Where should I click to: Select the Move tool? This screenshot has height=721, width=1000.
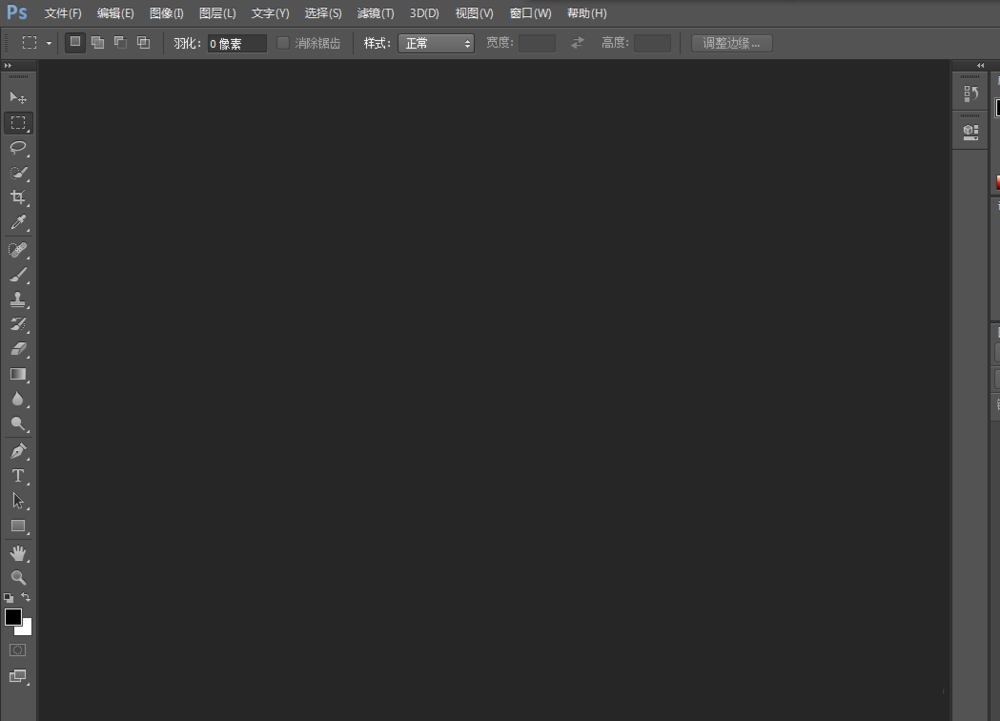(x=18, y=98)
